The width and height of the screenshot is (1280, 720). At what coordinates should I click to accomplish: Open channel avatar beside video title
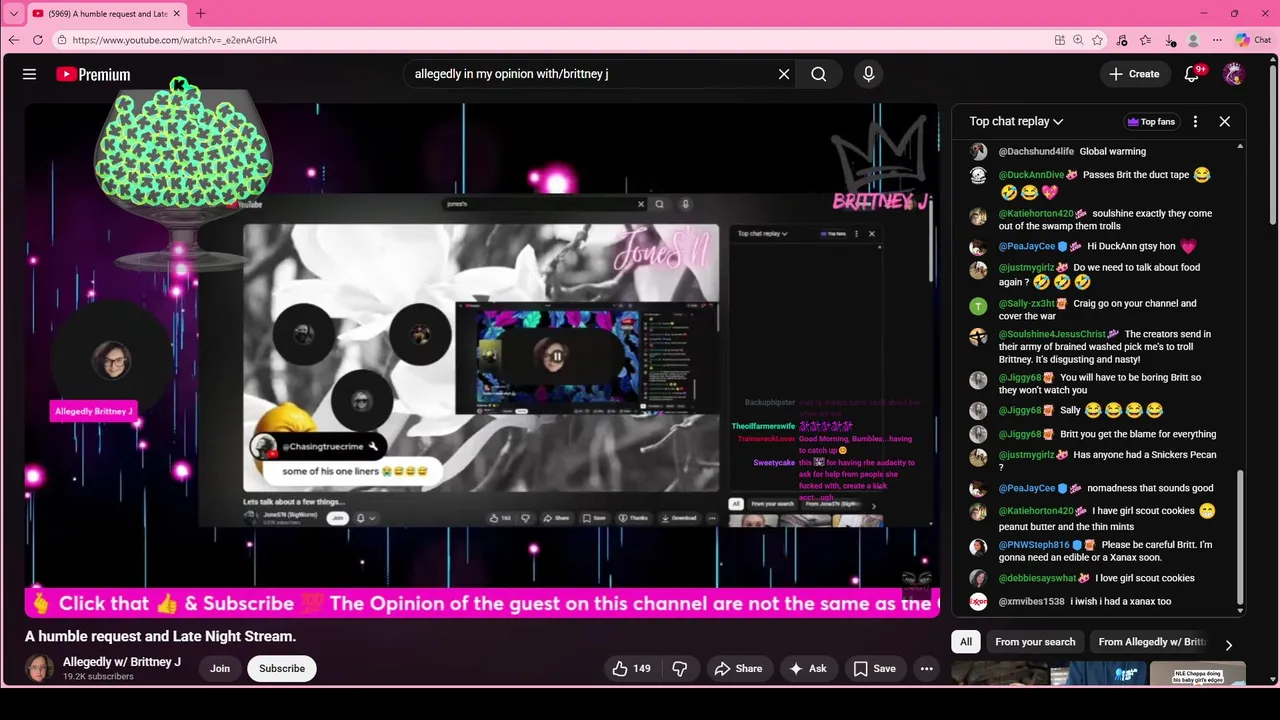coord(40,669)
